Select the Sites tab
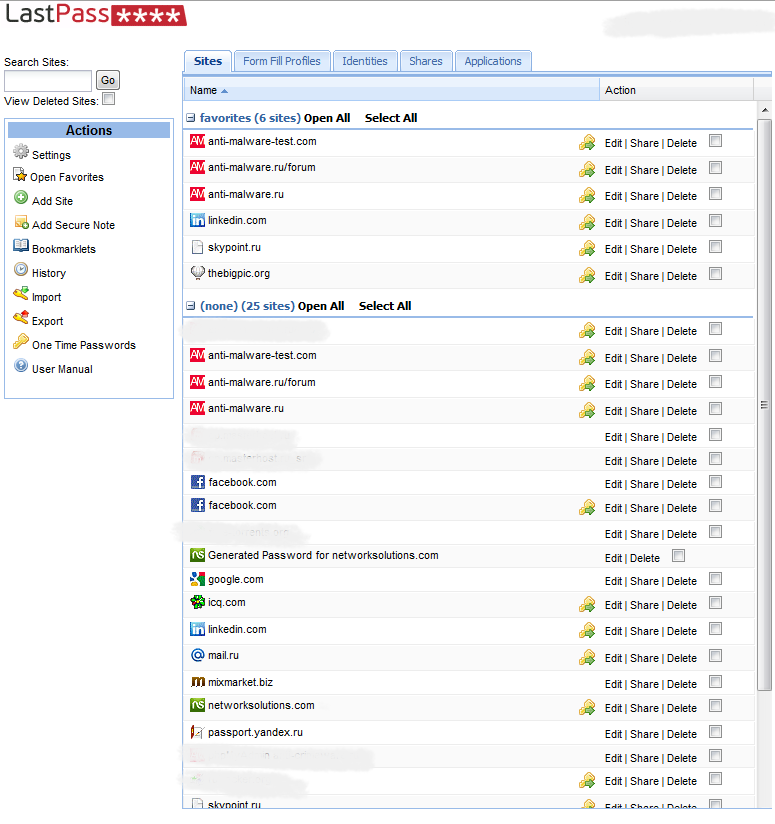Image resolution: width=775 pixels, height=824 pixels. (208, 61)
